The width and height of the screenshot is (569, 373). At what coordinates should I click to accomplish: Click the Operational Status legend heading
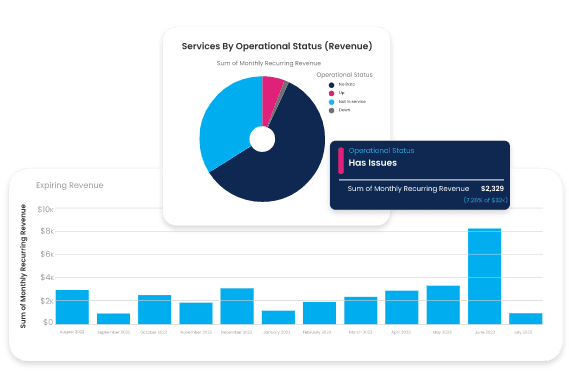tap(344, 75)
